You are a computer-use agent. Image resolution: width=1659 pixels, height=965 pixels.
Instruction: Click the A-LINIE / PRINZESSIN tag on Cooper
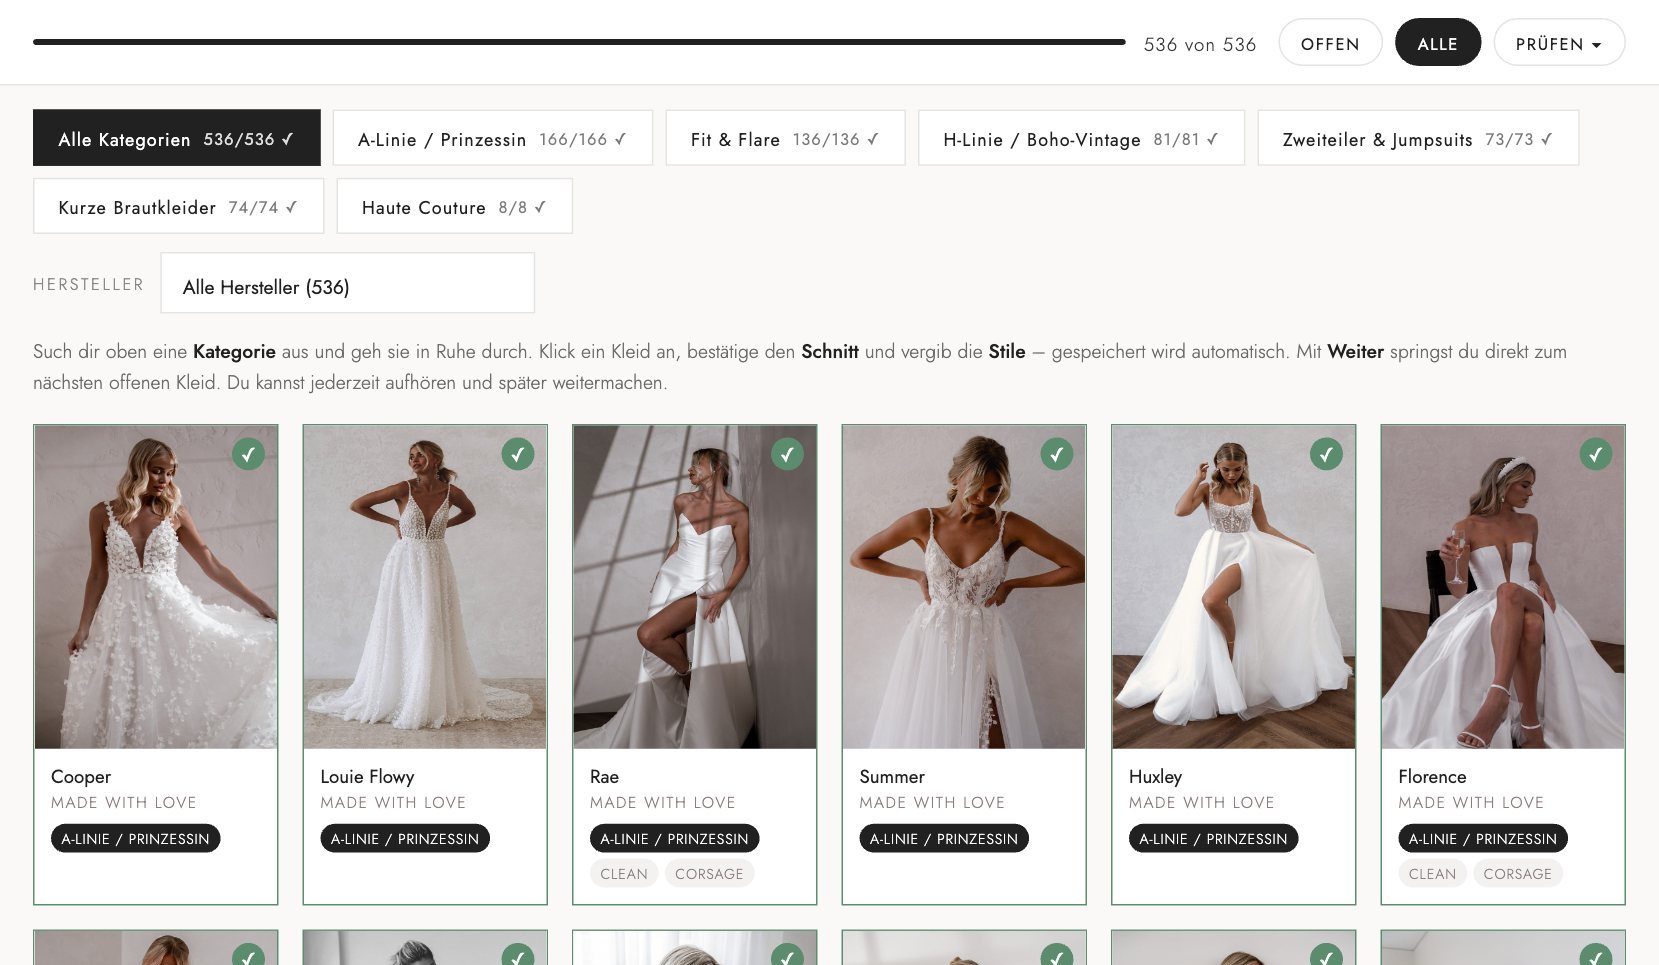coord(135,838)
